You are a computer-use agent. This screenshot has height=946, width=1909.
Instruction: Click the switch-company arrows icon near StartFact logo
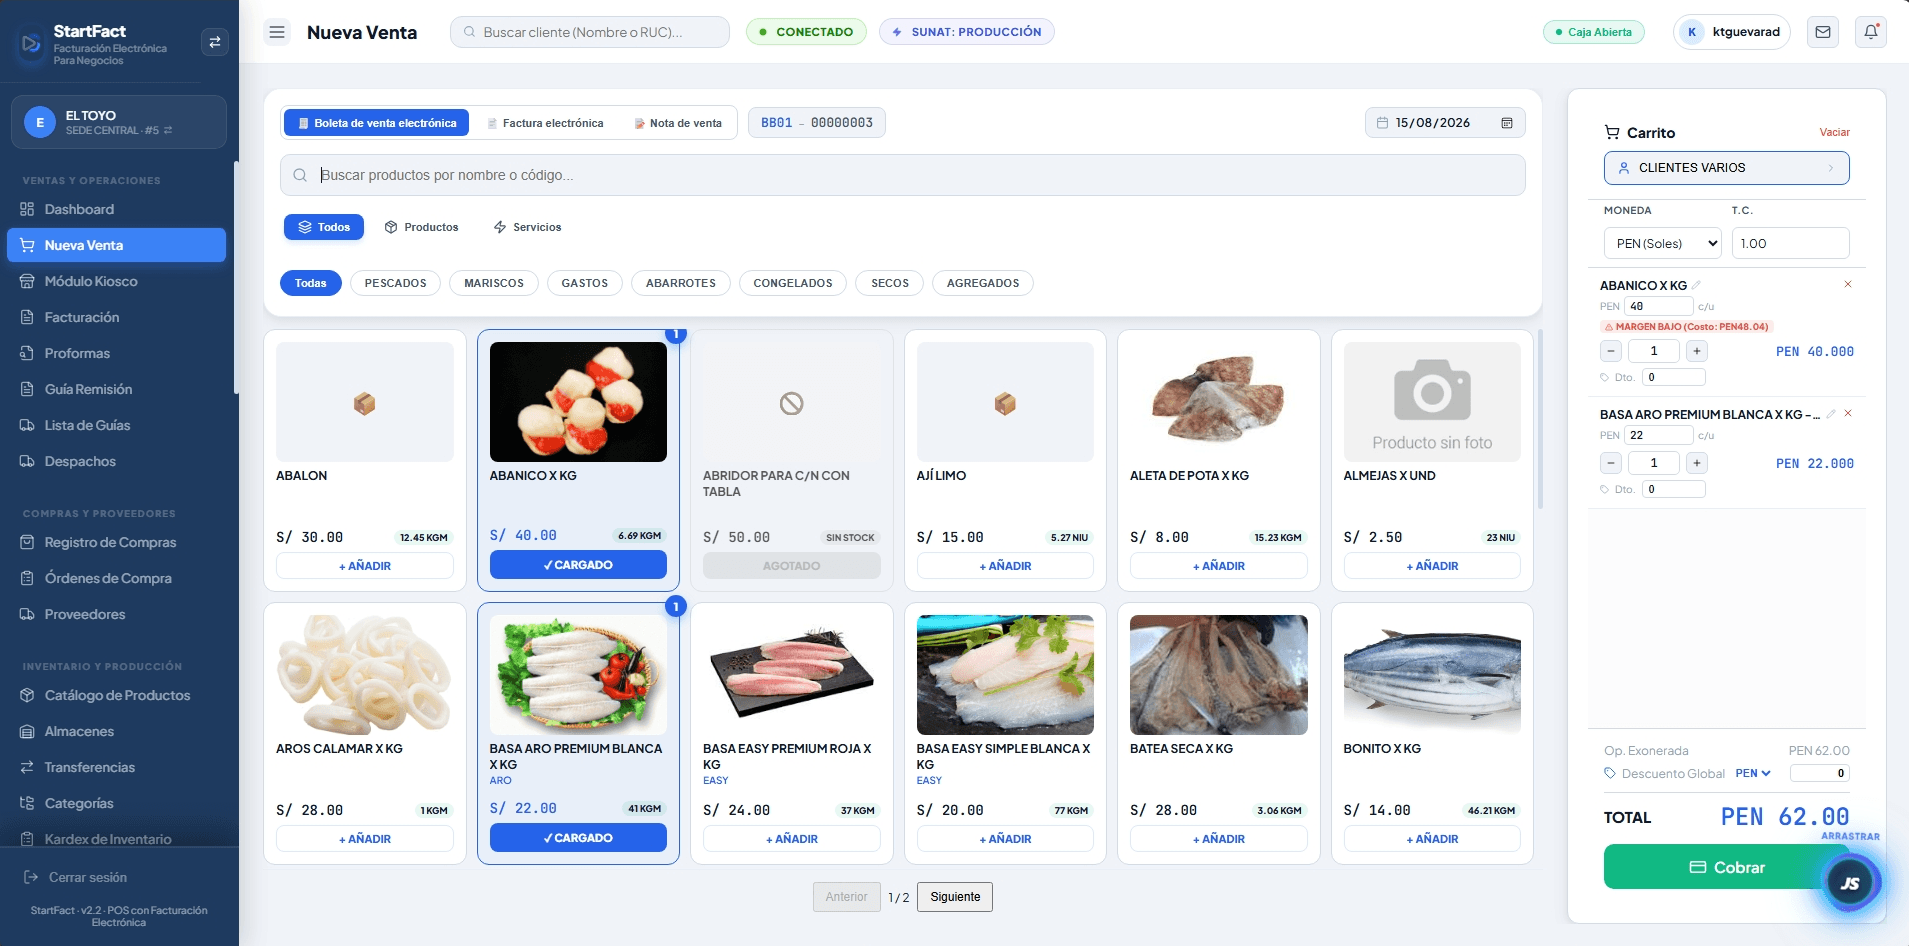point(215,42)
